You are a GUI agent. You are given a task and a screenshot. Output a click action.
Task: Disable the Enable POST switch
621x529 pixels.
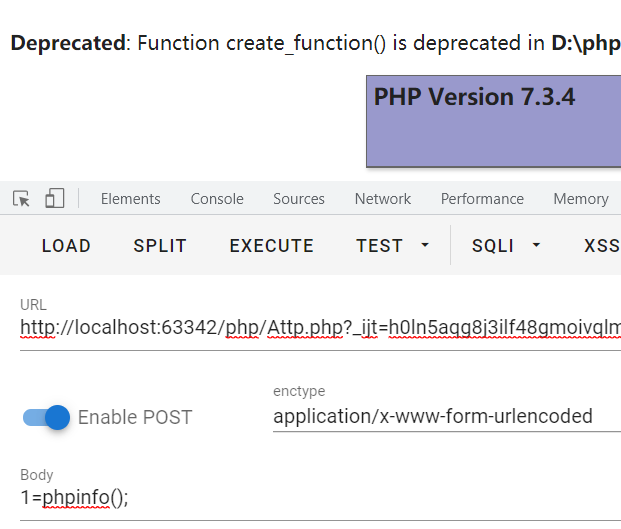[x=47, y=417]
